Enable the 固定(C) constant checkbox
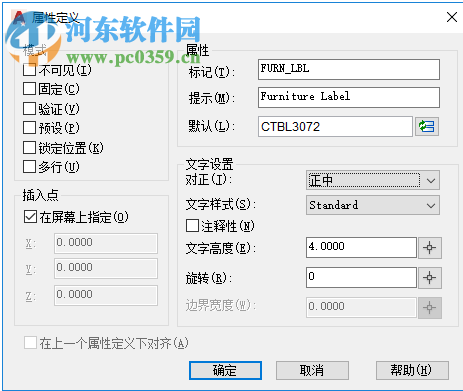 coord(29,89)
